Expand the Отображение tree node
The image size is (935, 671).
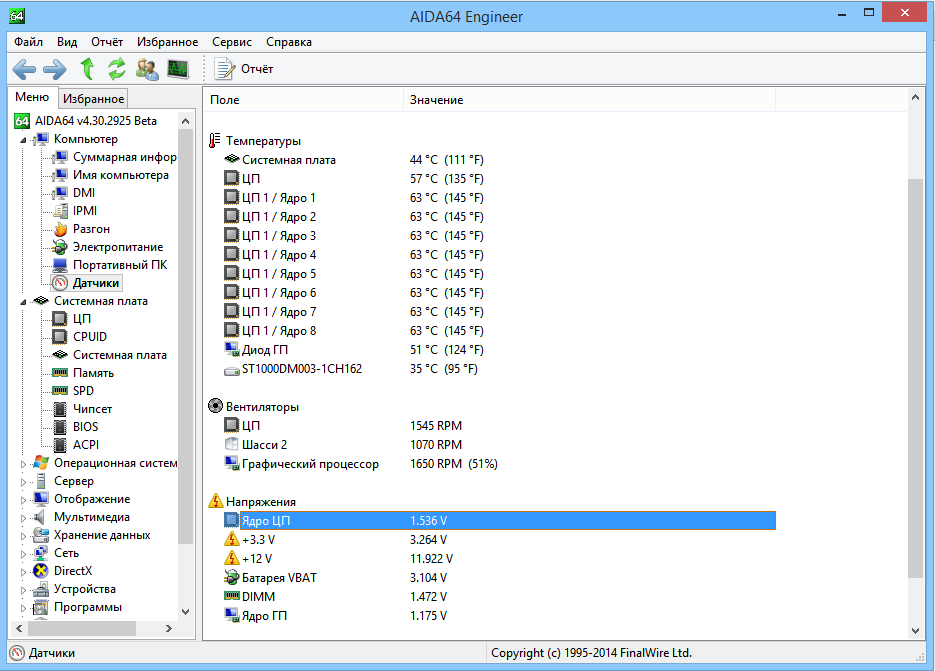(23, 499)
